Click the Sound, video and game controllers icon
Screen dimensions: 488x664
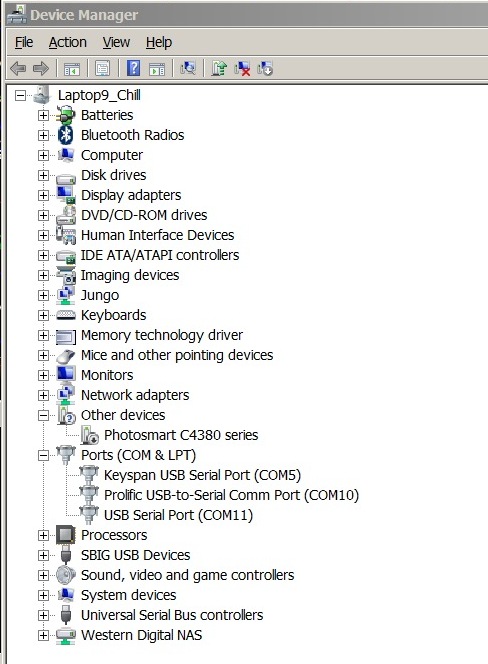(x=66, y=575)
